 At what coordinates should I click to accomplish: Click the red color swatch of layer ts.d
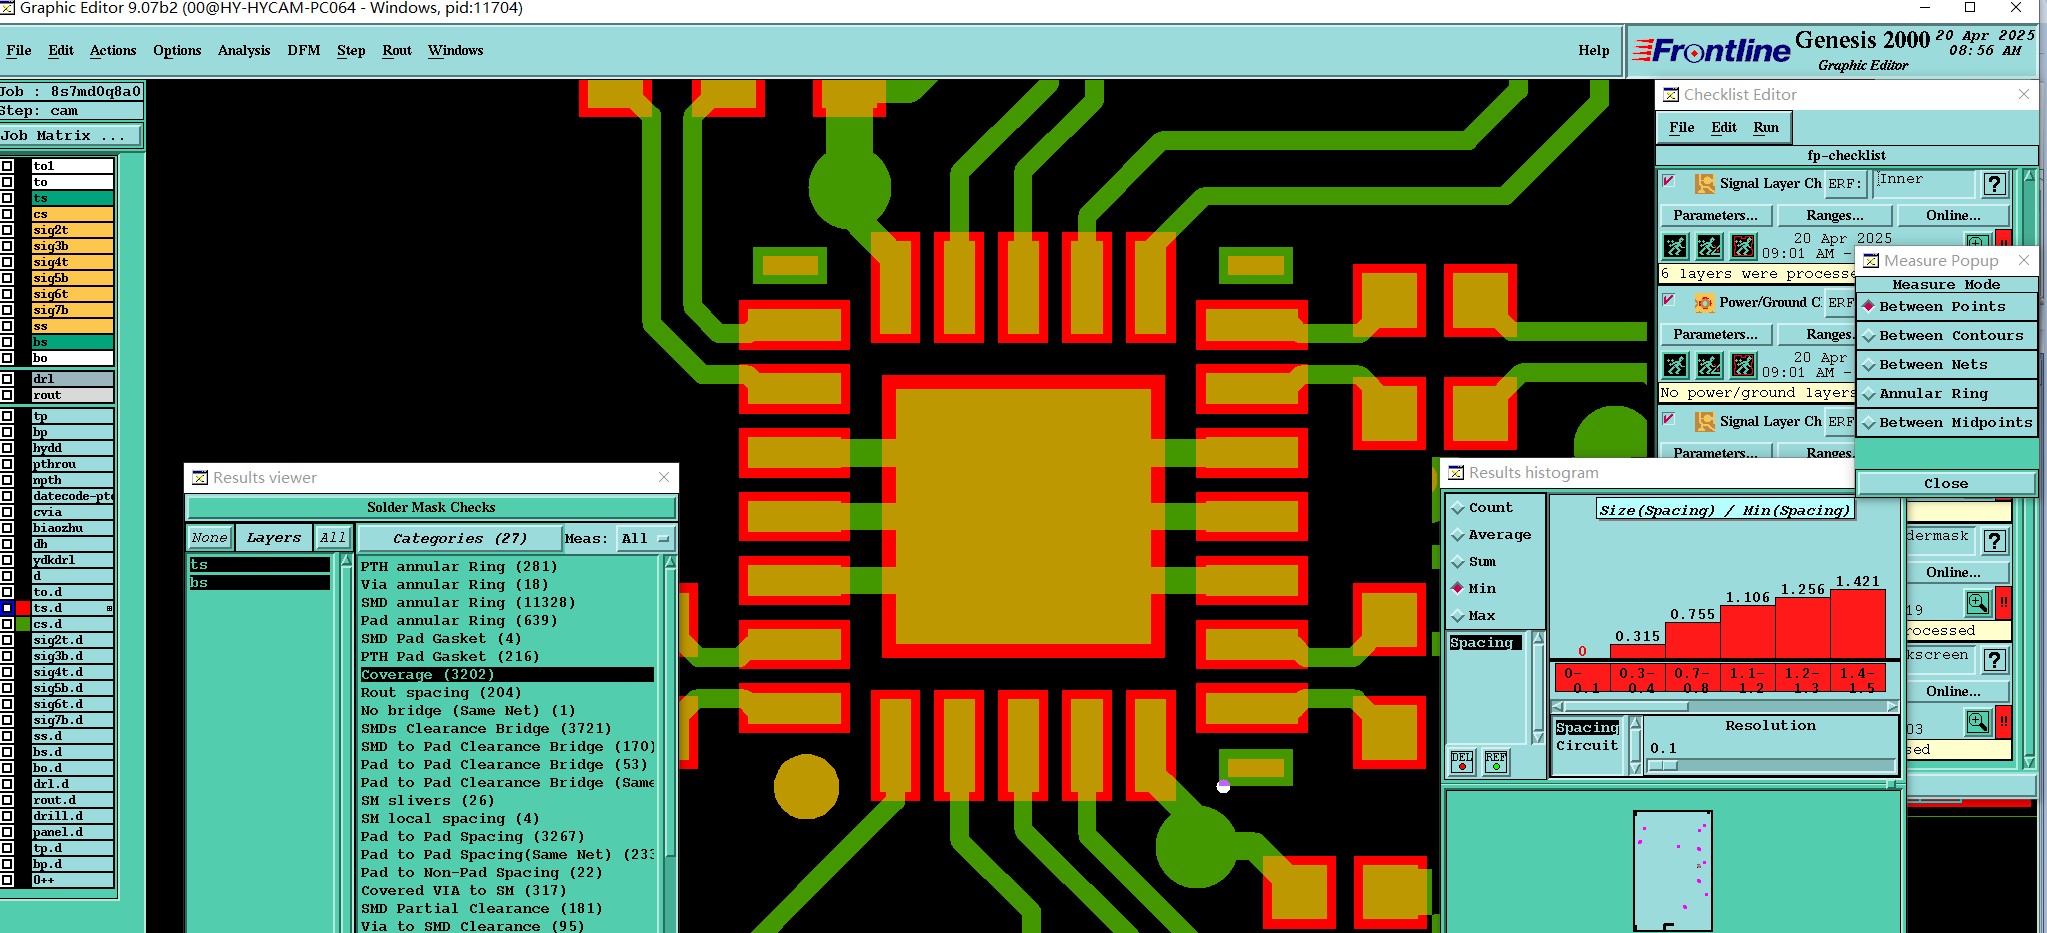click(23, 608)
